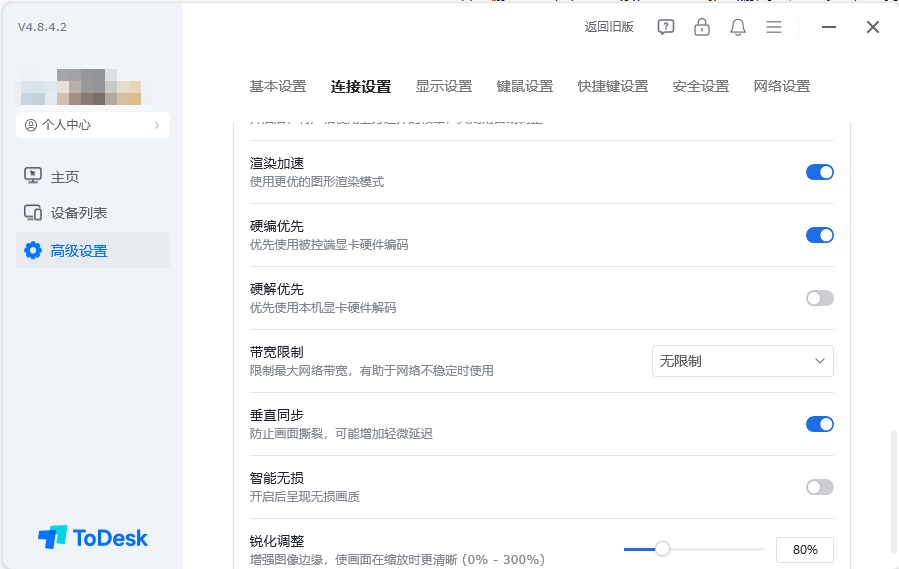
Task: Switch to the 安全设置 tab
Action: coord(701,86)
